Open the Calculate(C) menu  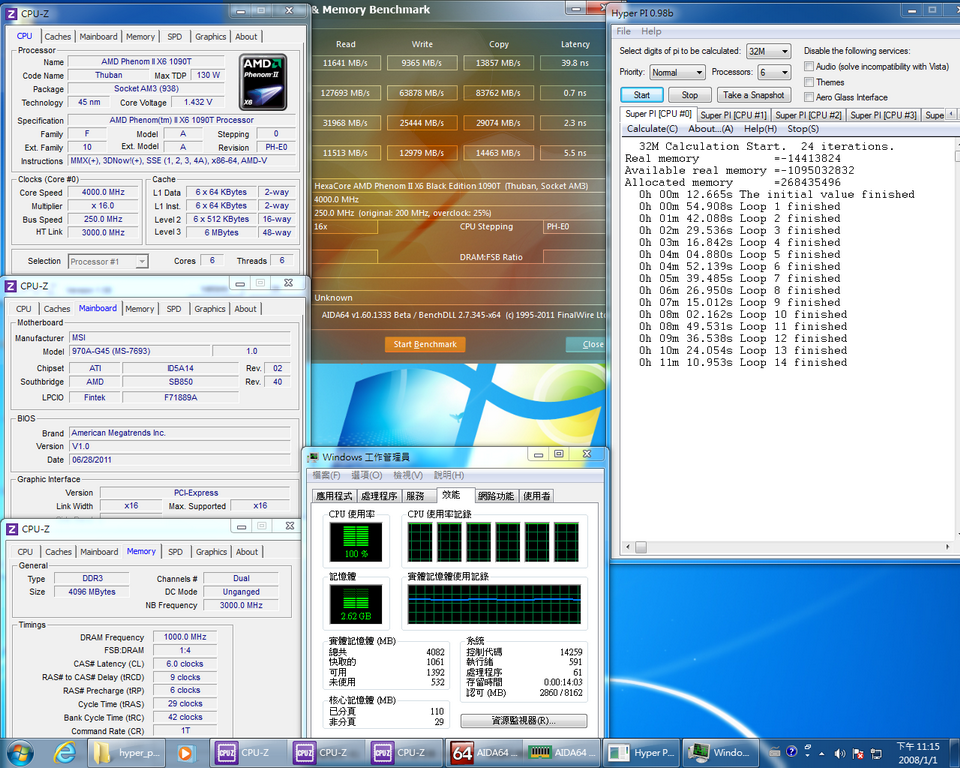click(652, 129)
